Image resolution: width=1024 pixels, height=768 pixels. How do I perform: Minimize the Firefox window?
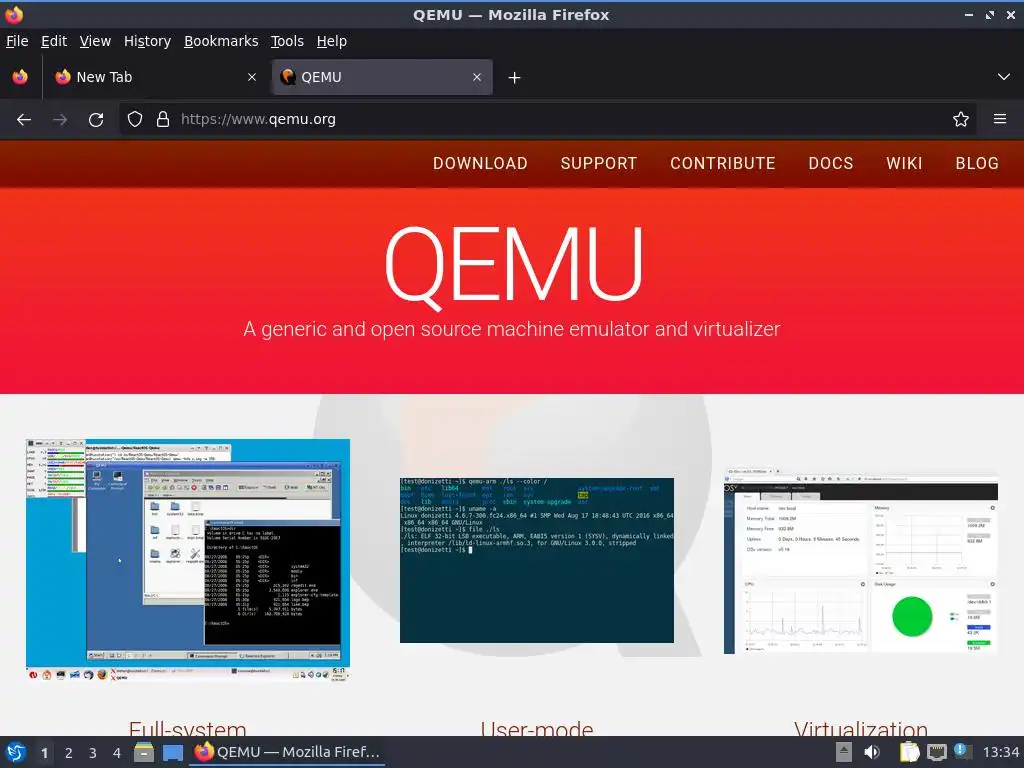(x=968, y=14)
